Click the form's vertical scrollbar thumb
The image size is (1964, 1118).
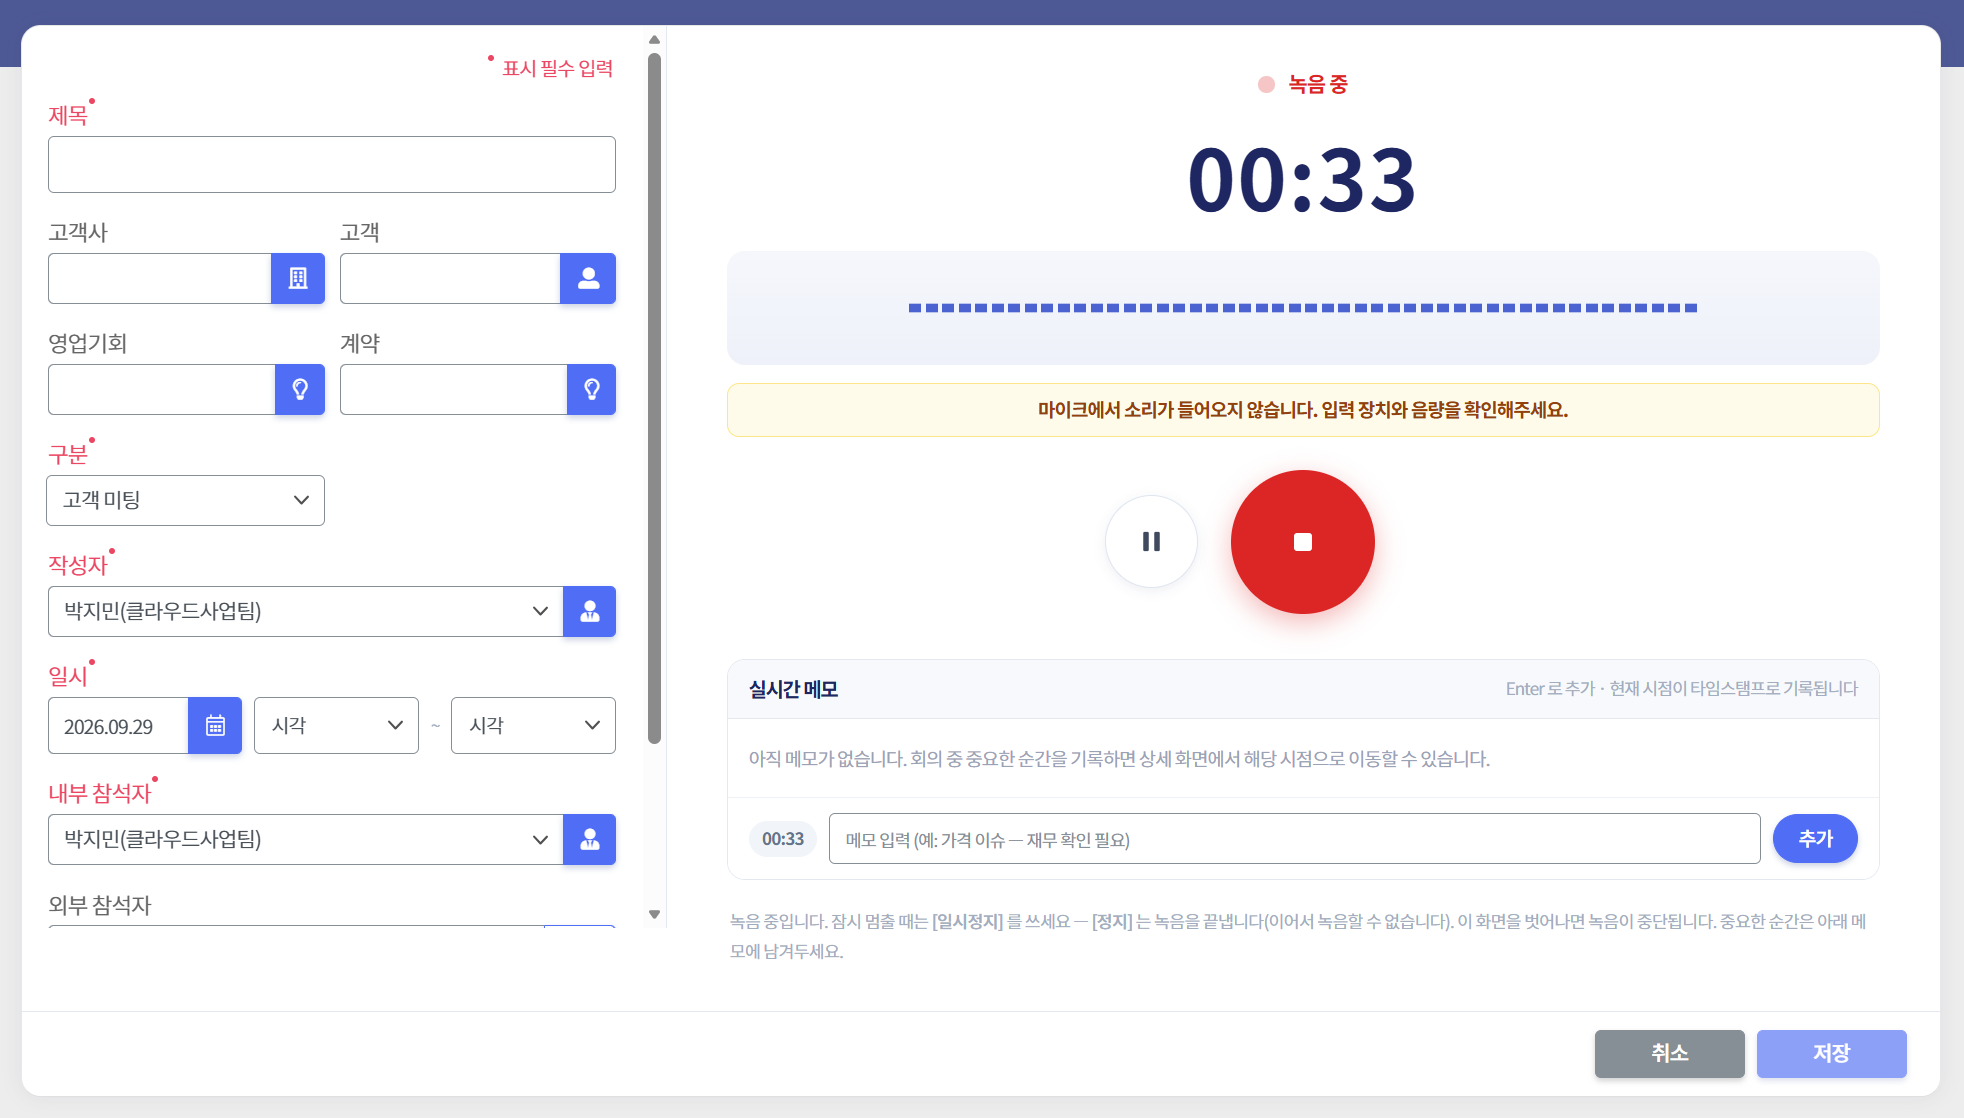tap(654, 398)
